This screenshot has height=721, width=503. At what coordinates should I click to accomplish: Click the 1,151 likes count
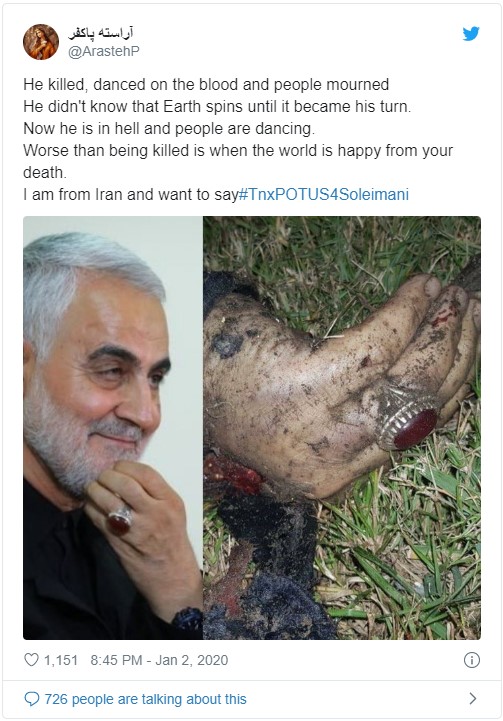click(x=61, y=660)
